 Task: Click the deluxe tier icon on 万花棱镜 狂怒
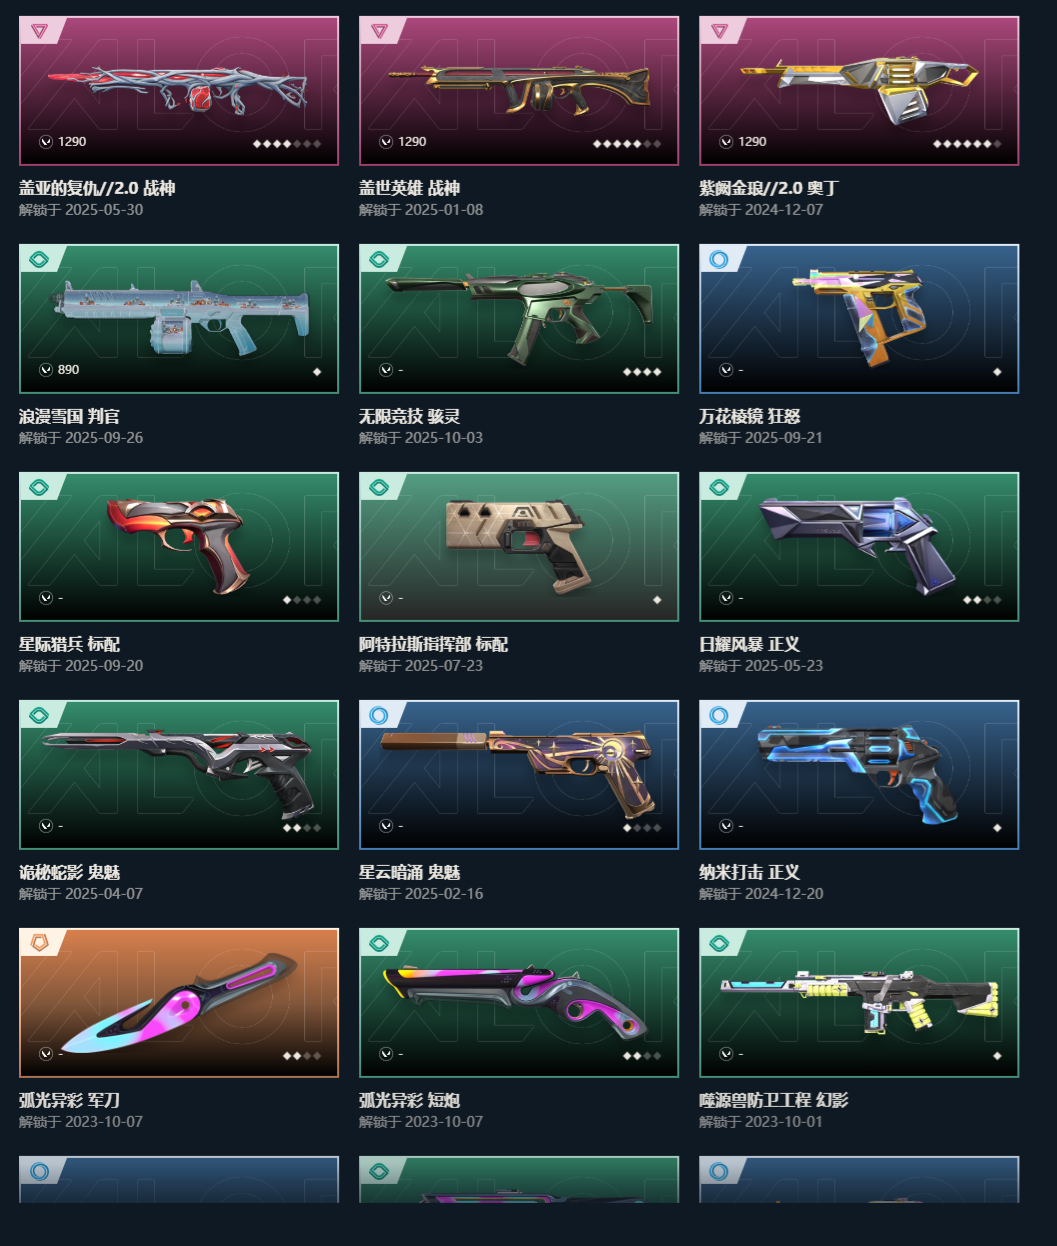[719, 259]
